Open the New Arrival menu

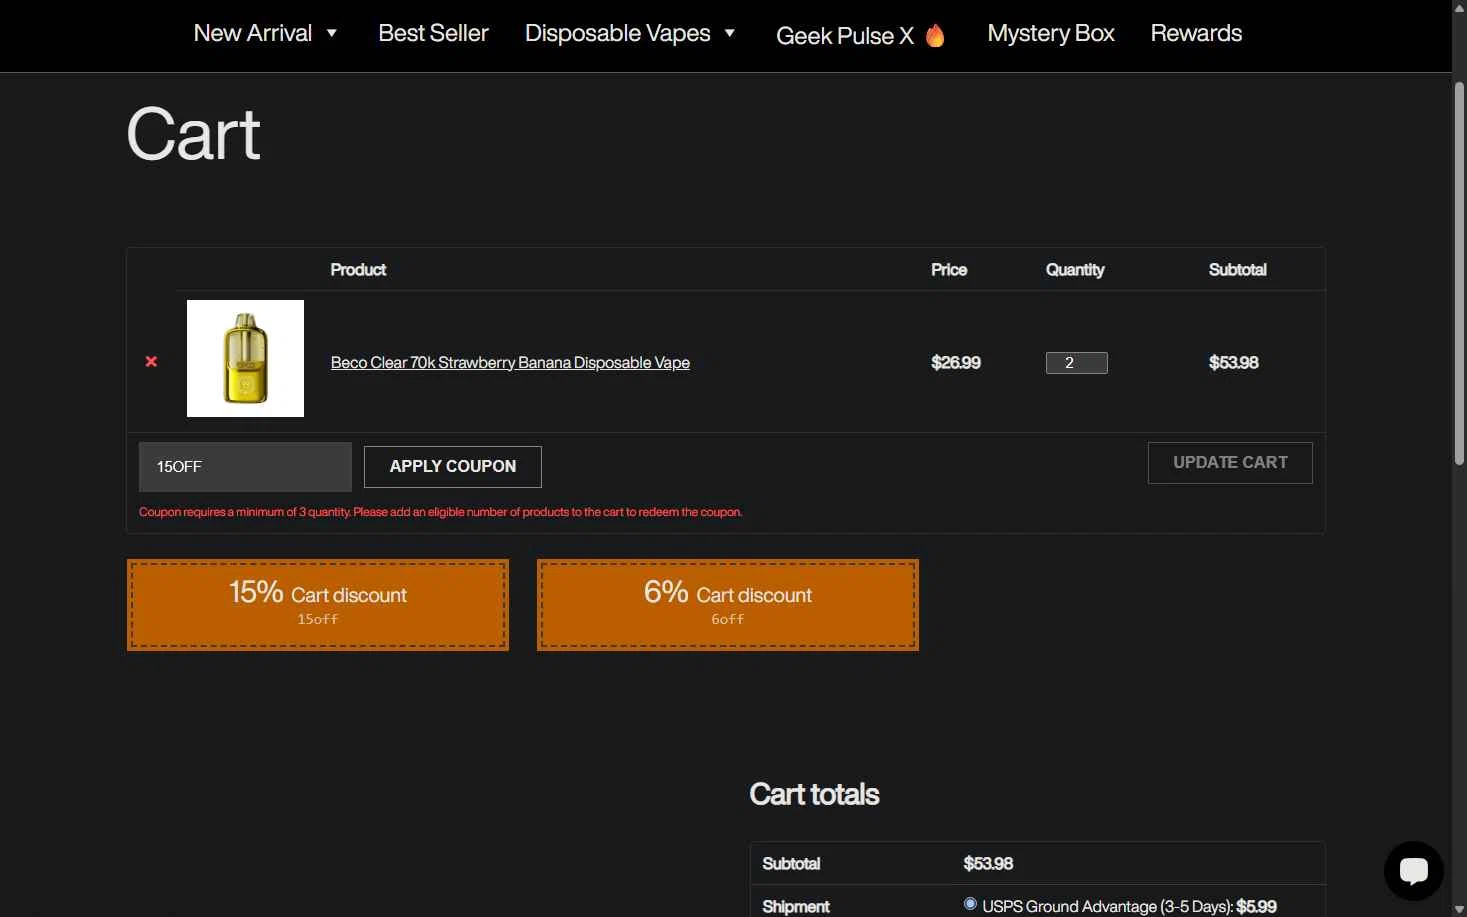click(x=253, y=33)
